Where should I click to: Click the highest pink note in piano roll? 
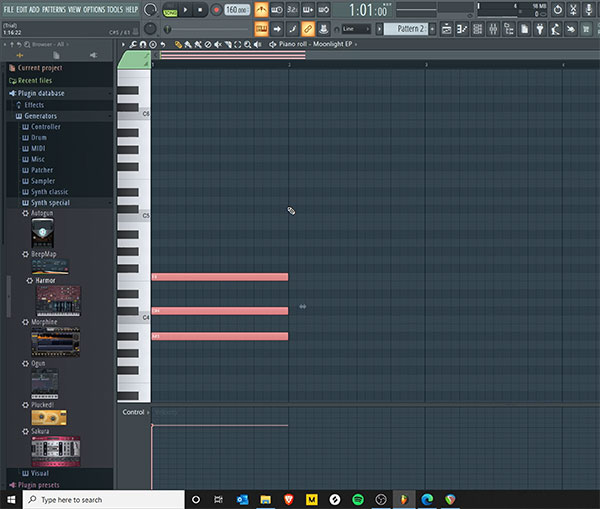coord(219,277)
